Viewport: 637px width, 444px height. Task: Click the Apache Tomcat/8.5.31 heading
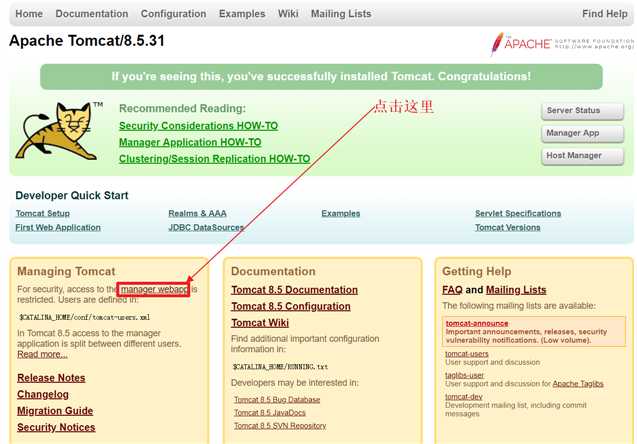click(87, 41)
